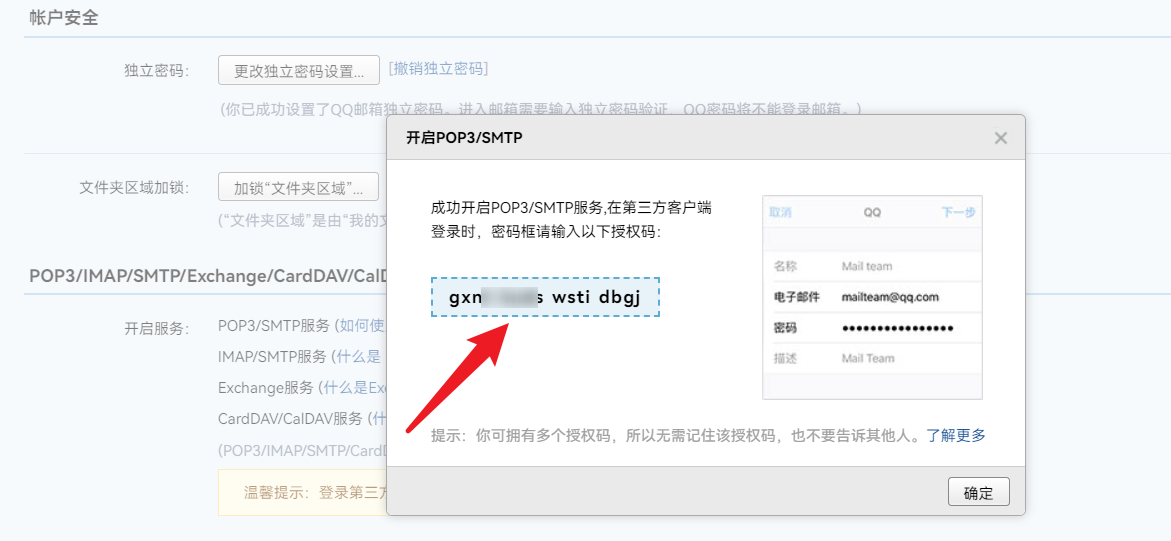This screenshot has width=1171, height=541.
Task: Close the 开启POP3/SMTP dialog with the X
Action: [1001, 138]
